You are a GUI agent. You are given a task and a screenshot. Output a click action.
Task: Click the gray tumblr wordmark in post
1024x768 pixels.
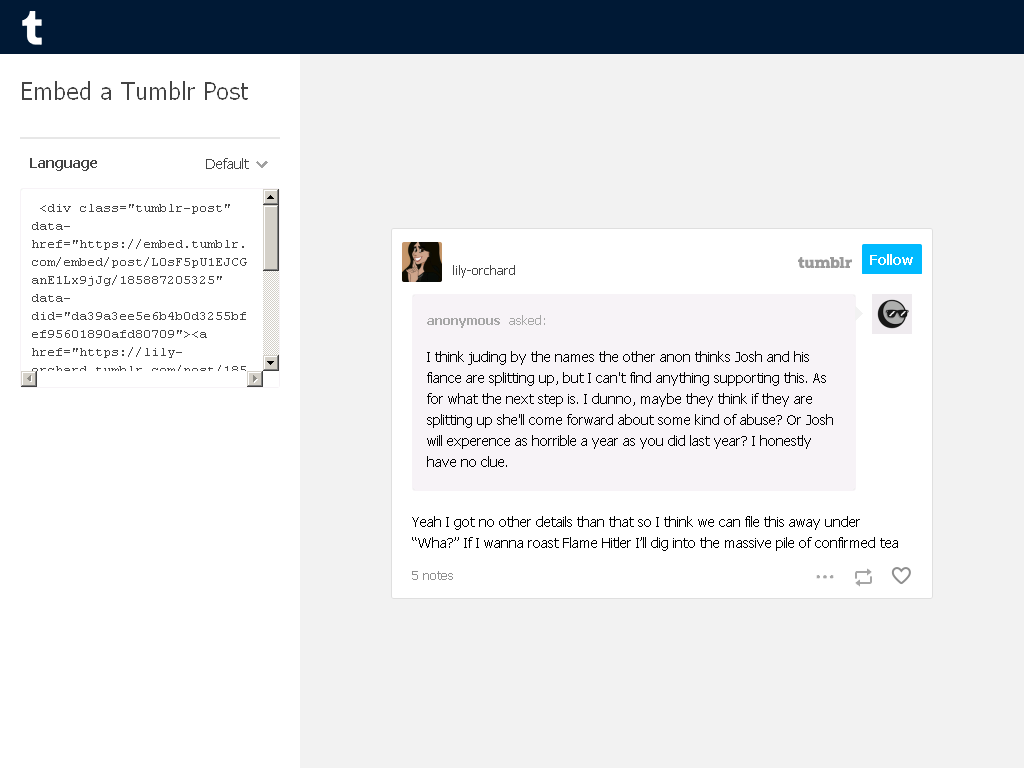825,263
